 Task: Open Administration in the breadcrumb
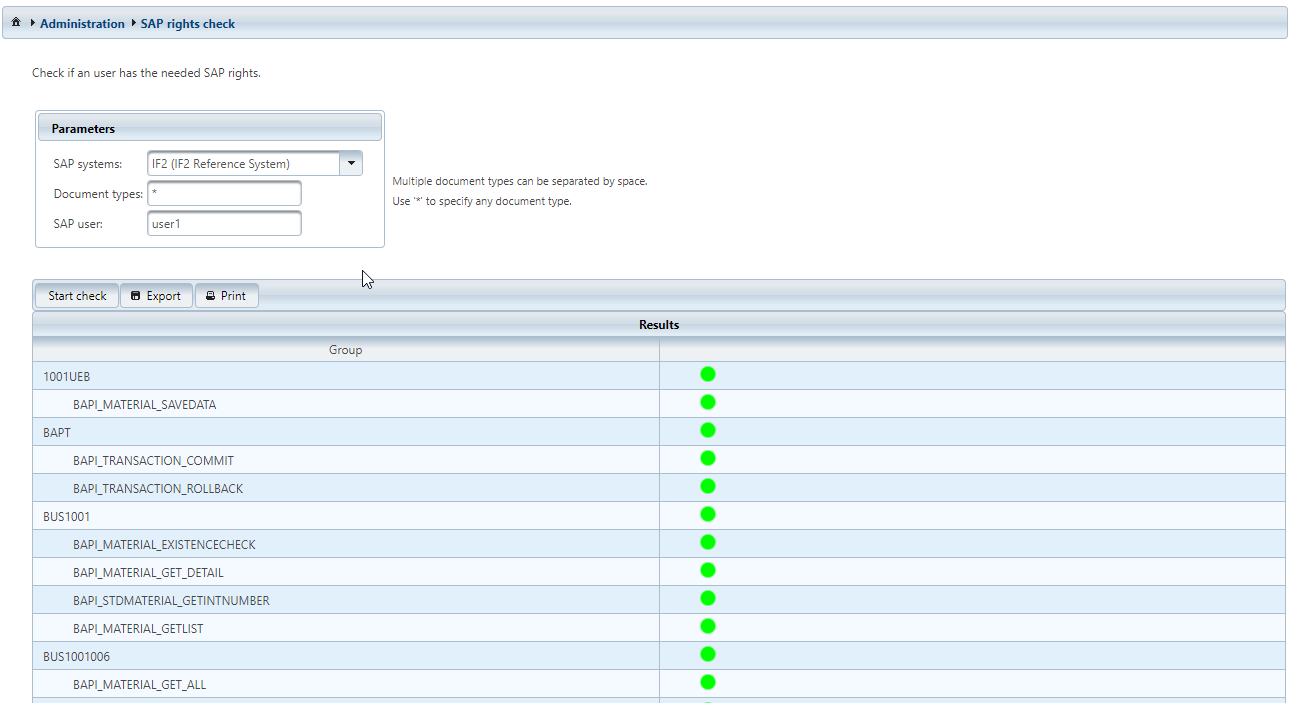[x=82, y=23]
